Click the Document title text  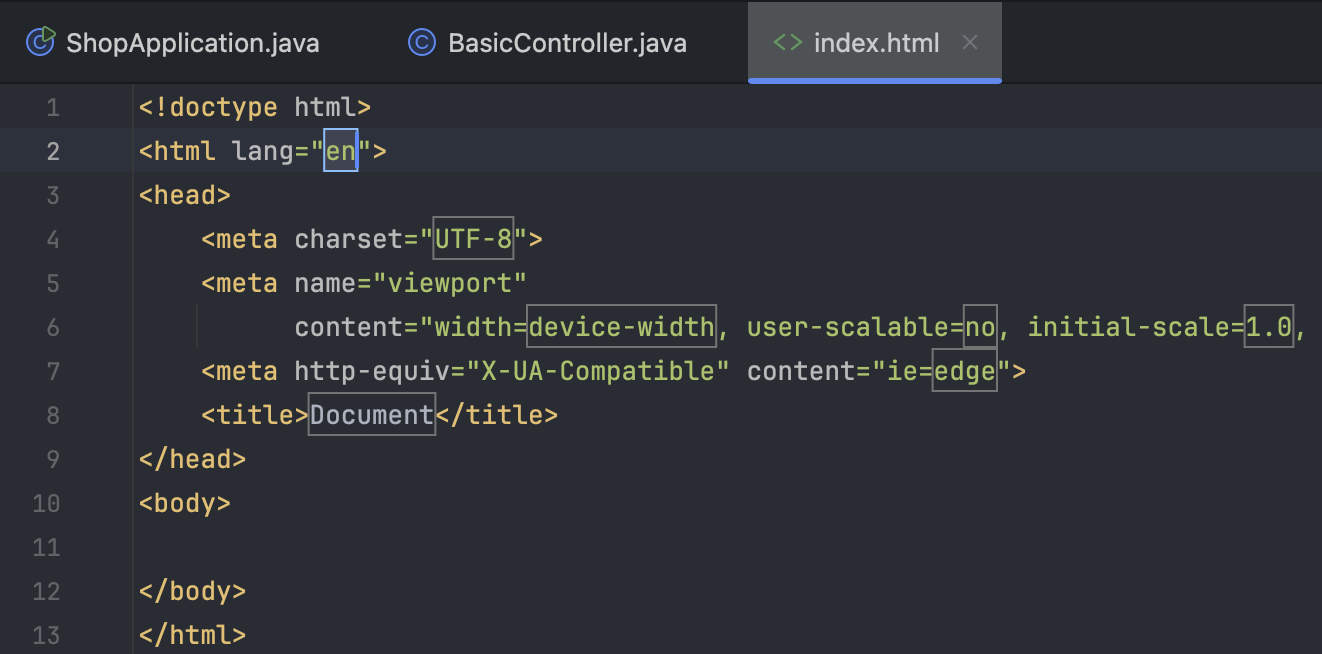pos(372,415)
